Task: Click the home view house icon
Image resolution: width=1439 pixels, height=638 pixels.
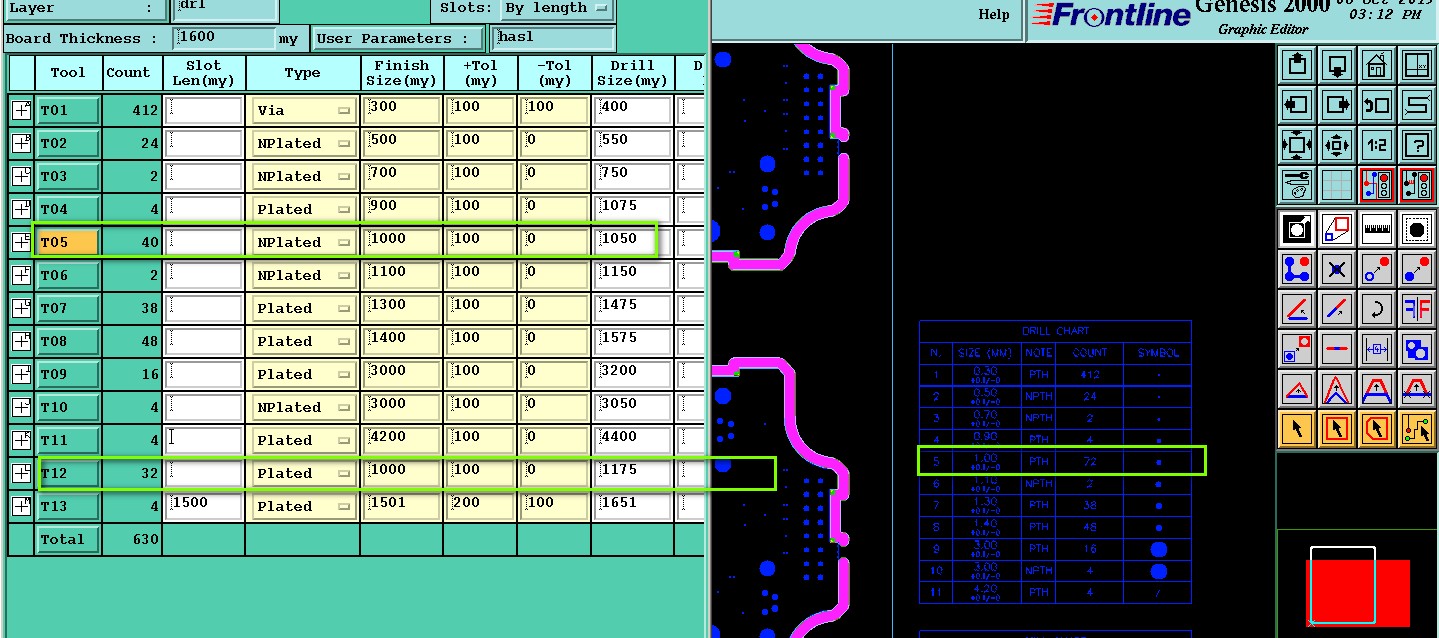Action: [1377, 66]
